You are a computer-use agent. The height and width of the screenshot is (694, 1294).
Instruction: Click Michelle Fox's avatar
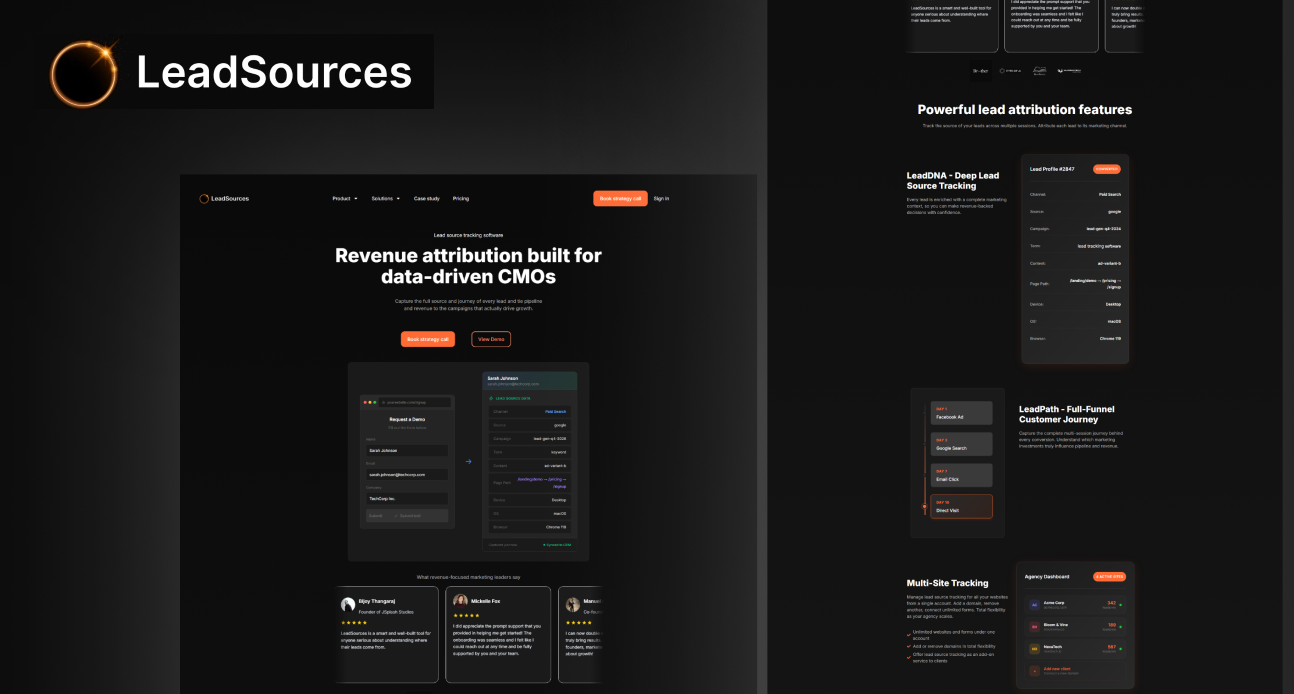point(460,602)
